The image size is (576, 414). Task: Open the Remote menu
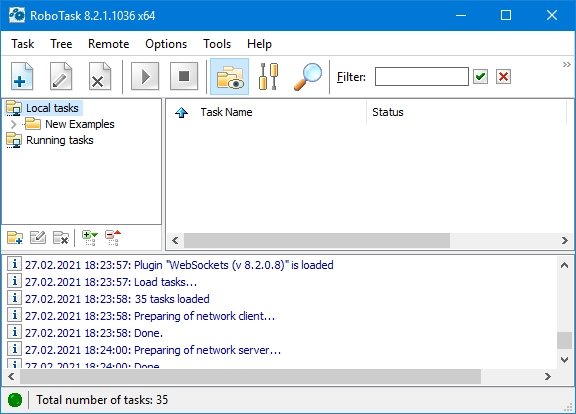[108, 44]
